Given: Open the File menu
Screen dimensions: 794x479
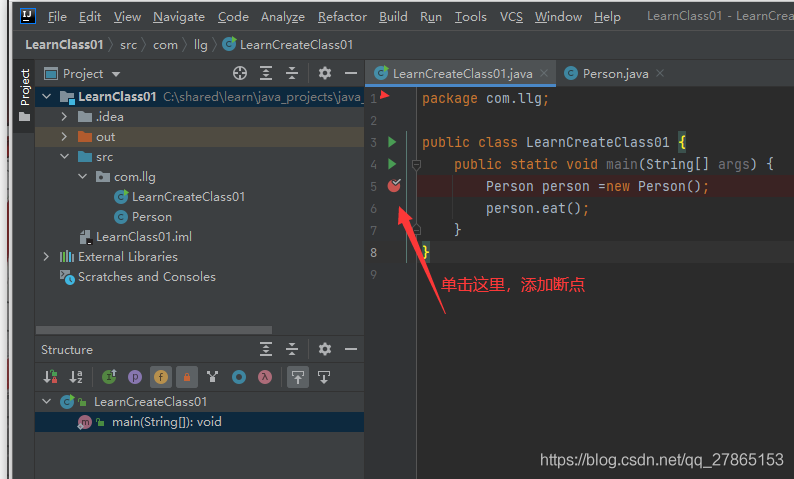Looking at the screenshot, I should [57, 17].
